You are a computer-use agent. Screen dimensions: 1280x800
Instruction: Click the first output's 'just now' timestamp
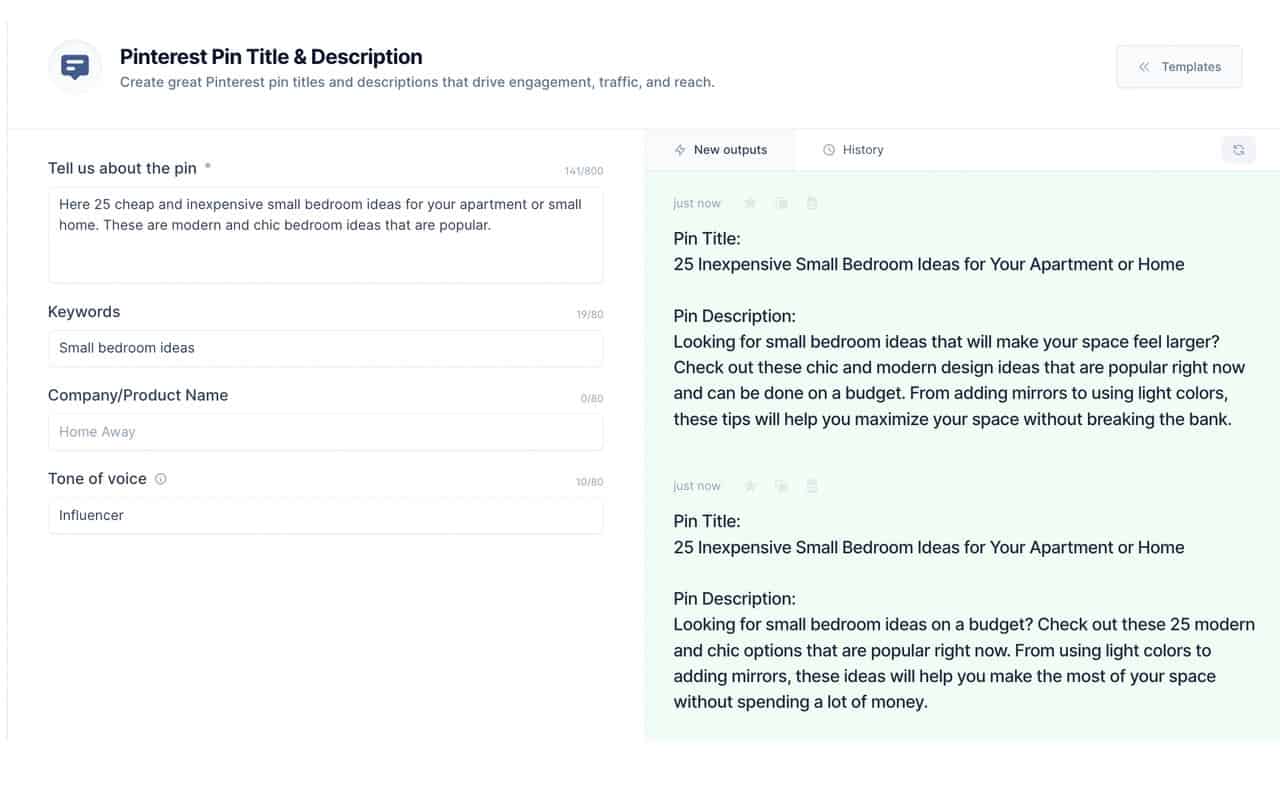pos(697,203)
